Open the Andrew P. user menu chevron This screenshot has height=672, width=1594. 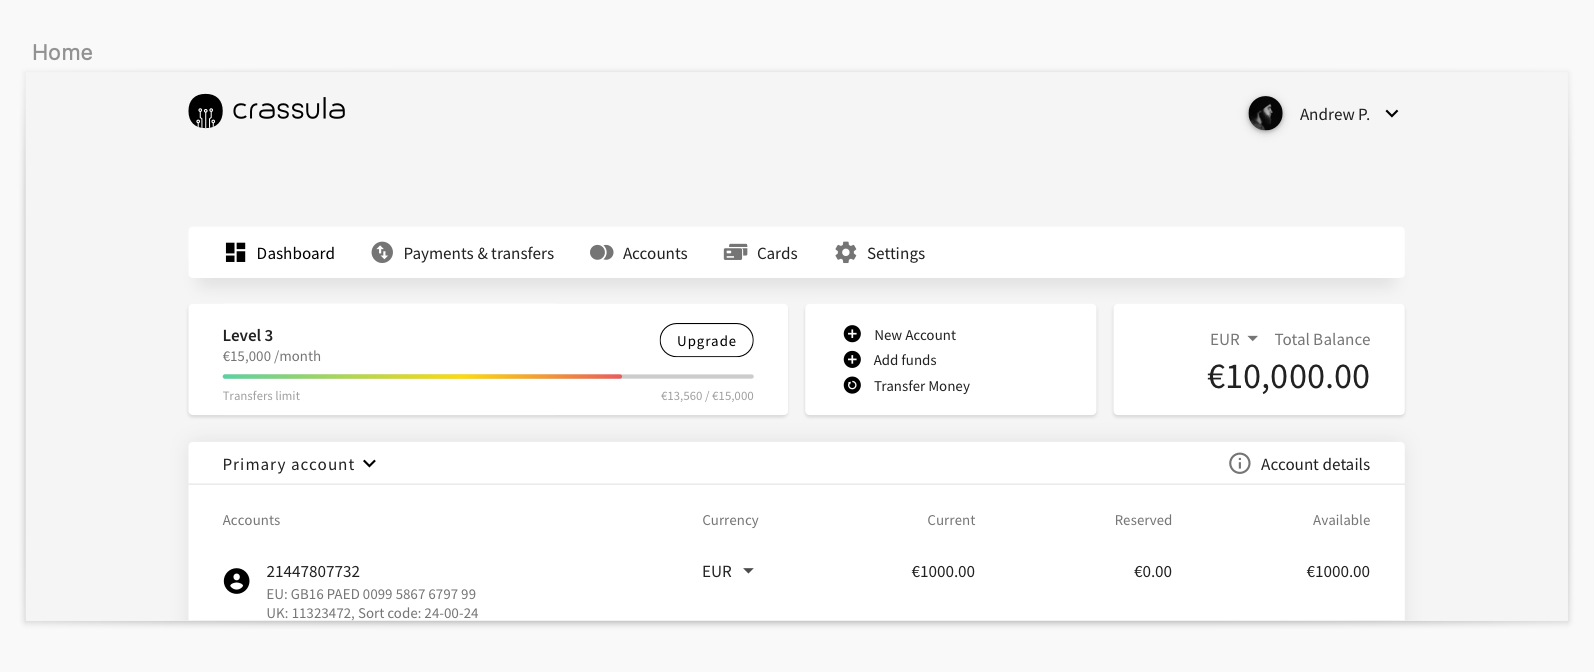click(1391, 114)
